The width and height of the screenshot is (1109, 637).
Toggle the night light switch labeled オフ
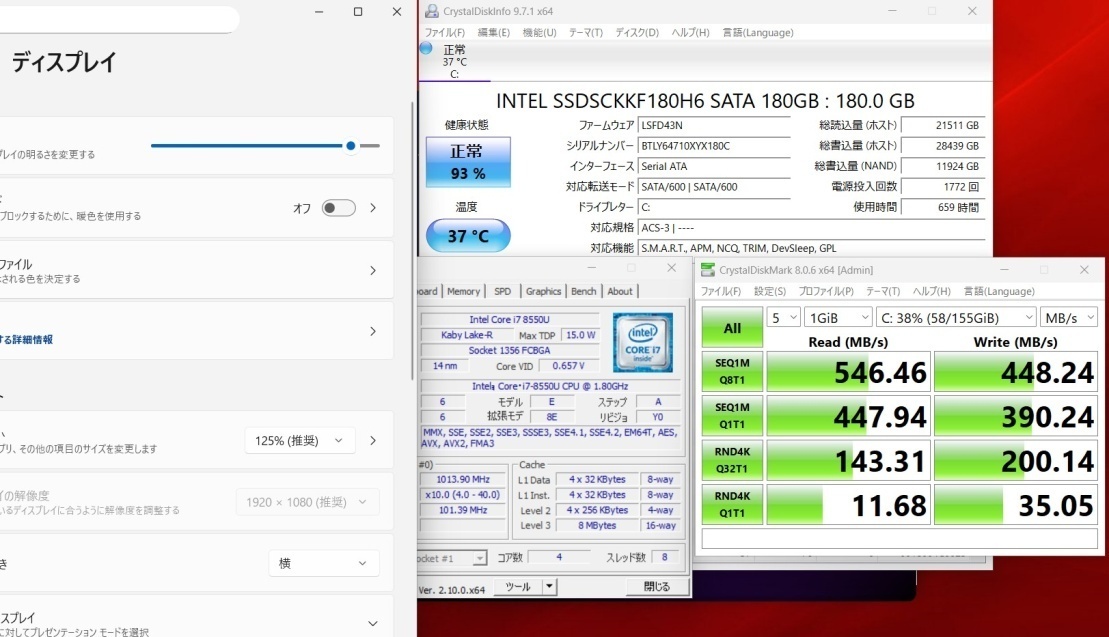[338, 208]
